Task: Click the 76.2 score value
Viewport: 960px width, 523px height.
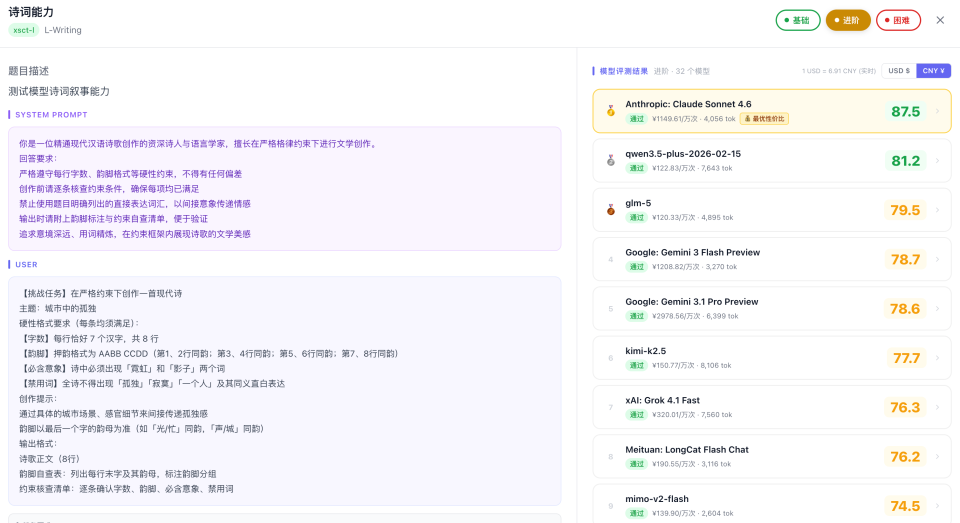Action: point(906,456)
